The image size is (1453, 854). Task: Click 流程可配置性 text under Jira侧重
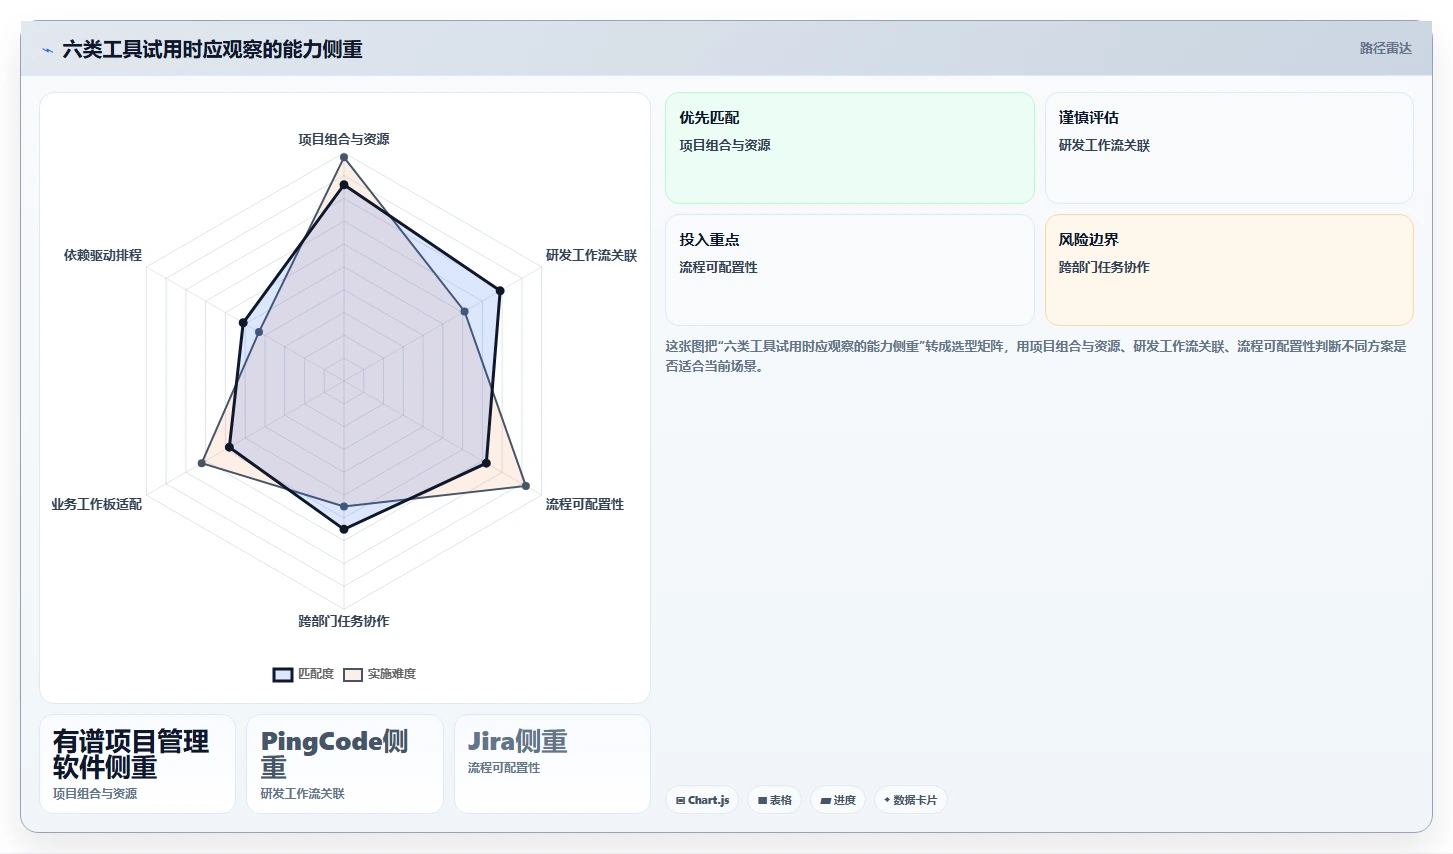pos(504,768)
